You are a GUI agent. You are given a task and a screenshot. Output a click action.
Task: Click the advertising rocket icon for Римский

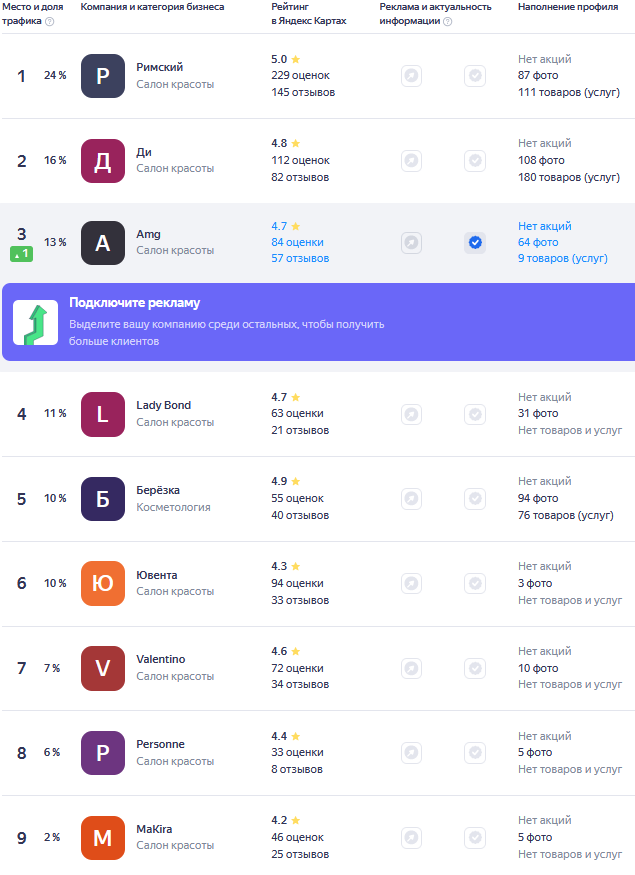pos(411,76)
